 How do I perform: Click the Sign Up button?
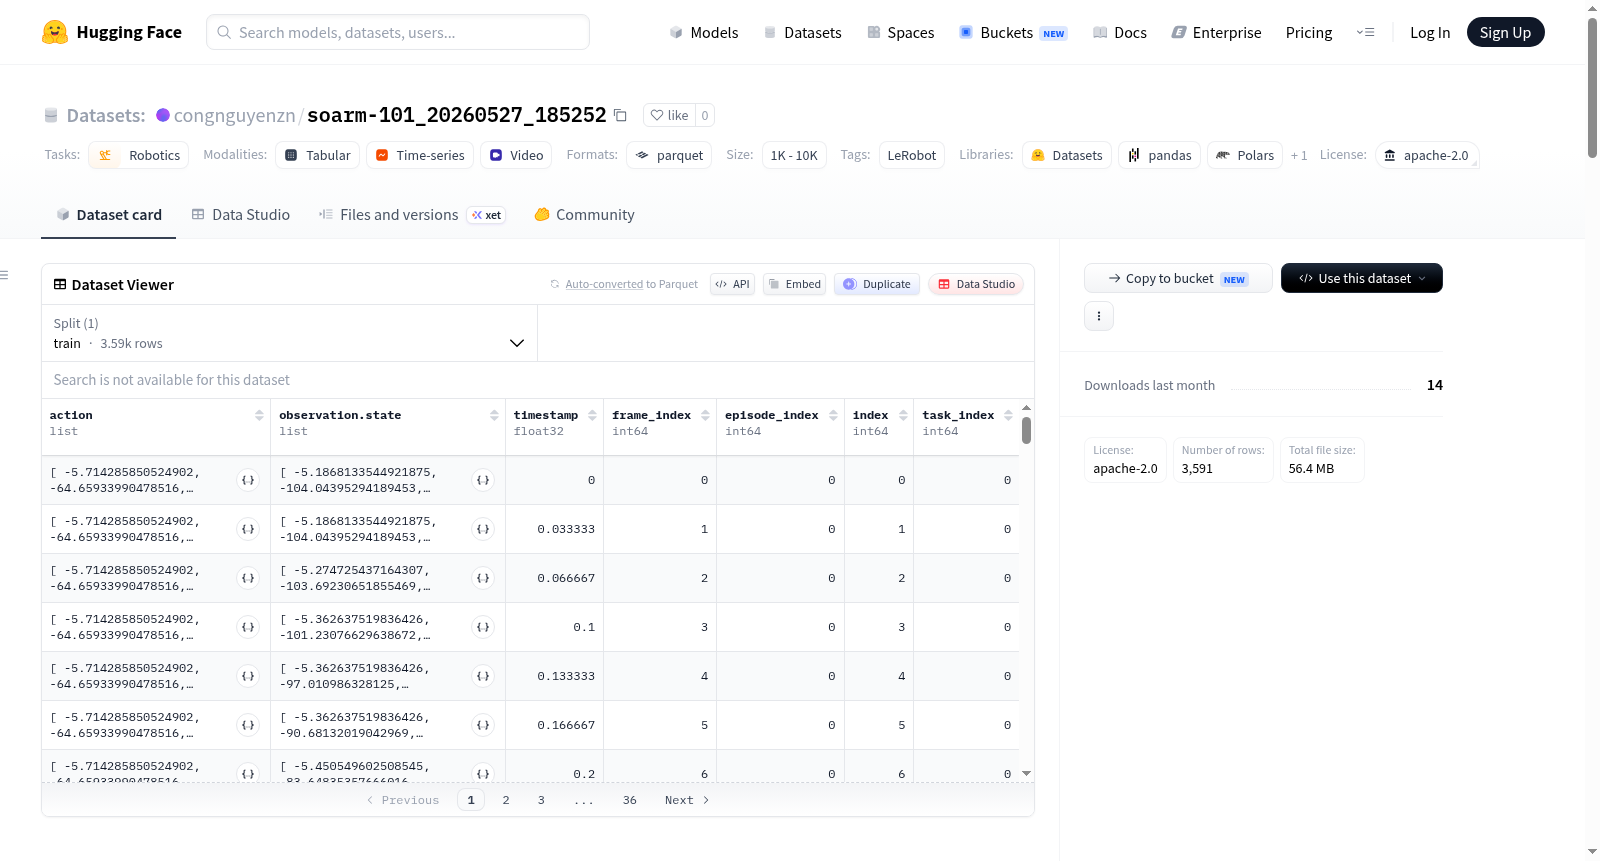pyautogui.click(x=1505, y=32)
